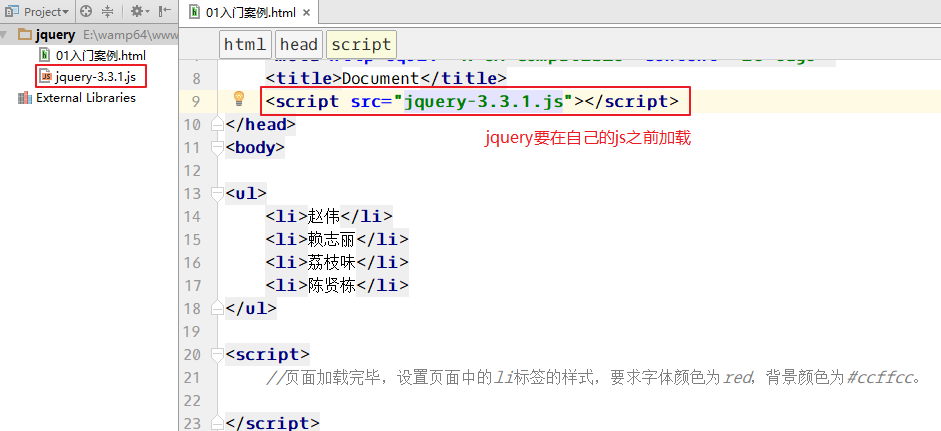The image size is (941, 431).
Task: Click the html file icon on the editor tab
Action: 194,12
